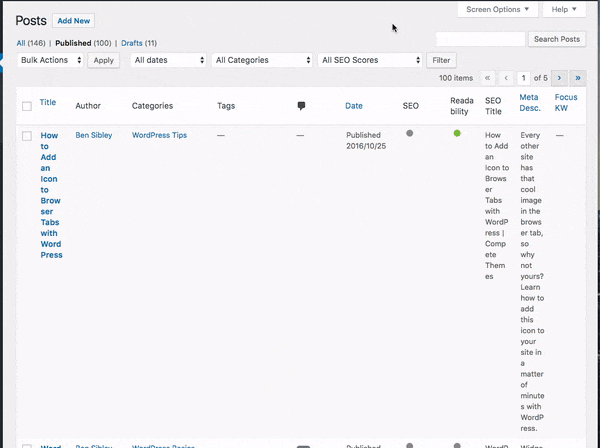Click the previous page arrow in pagination

point(506,78)
